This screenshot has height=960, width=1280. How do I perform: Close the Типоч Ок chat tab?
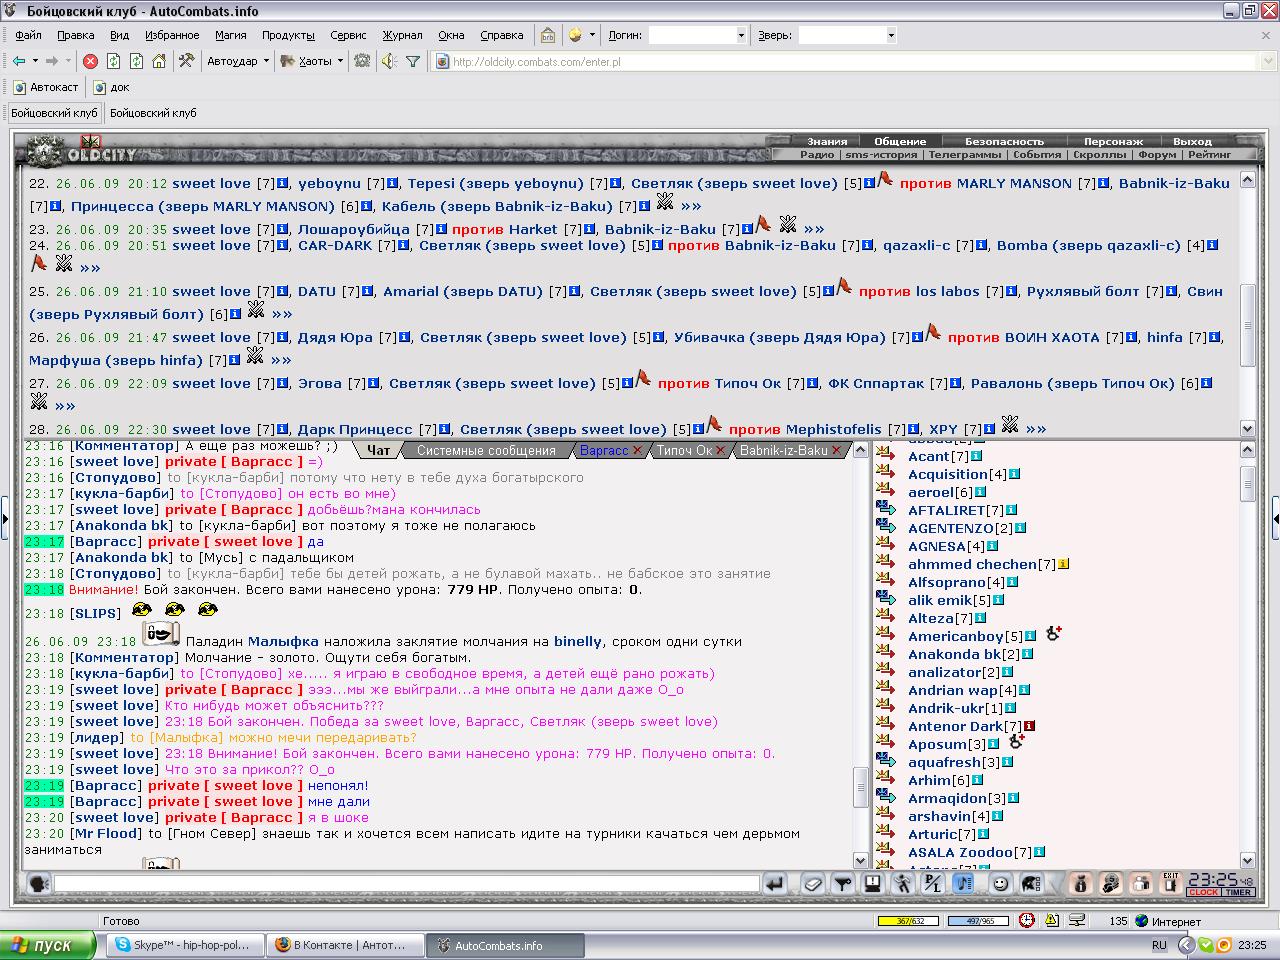click(x=720, y=451)
